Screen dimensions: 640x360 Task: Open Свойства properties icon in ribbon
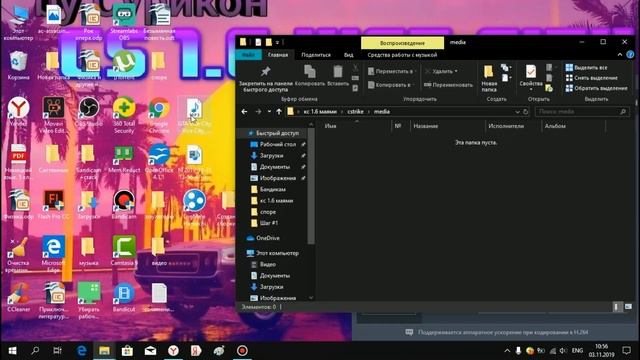[x=531, y=72]
